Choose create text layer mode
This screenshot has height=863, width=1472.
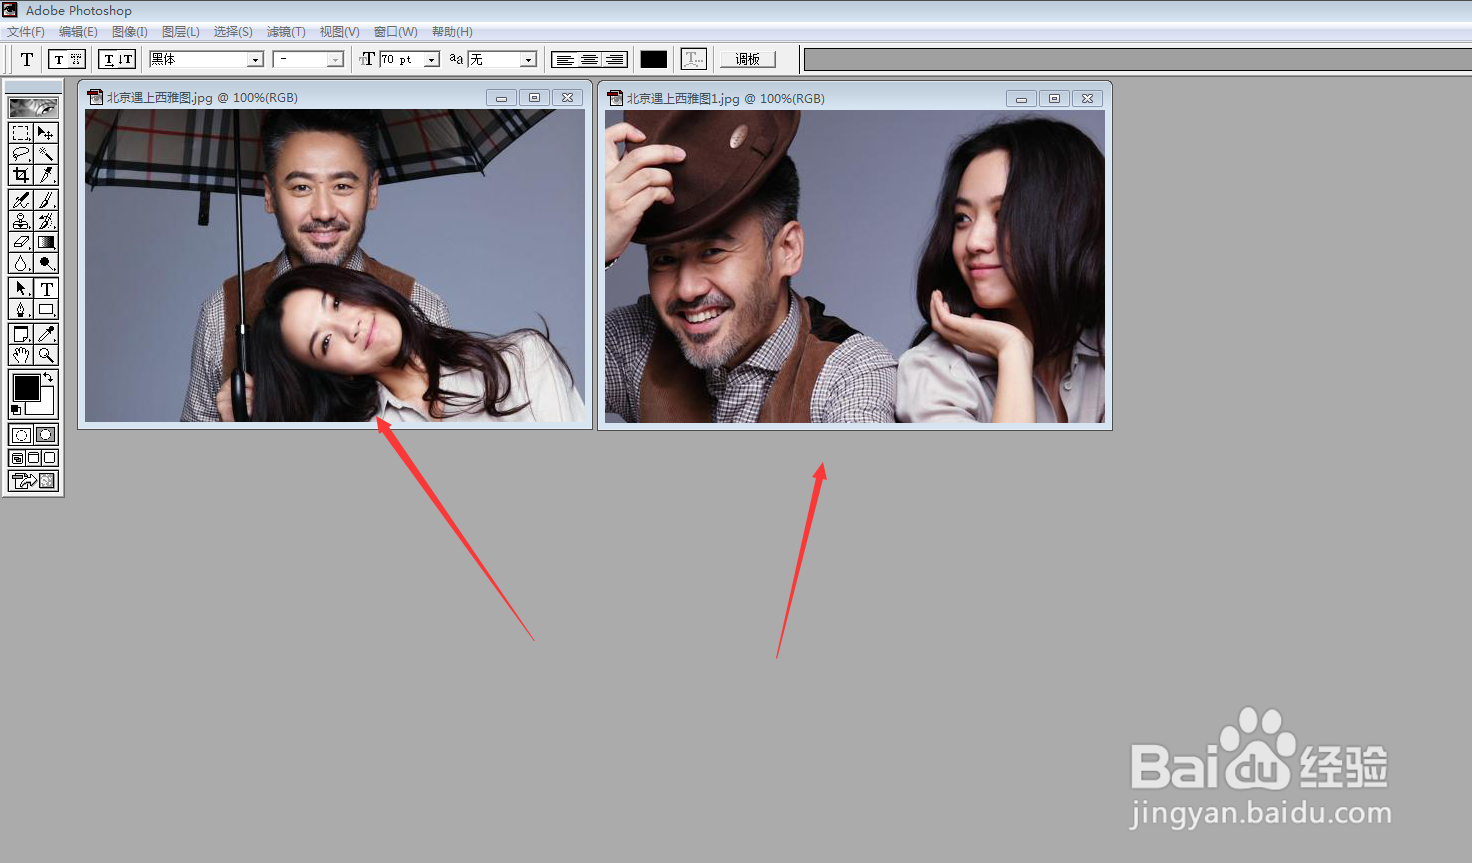tap(59, 59)
